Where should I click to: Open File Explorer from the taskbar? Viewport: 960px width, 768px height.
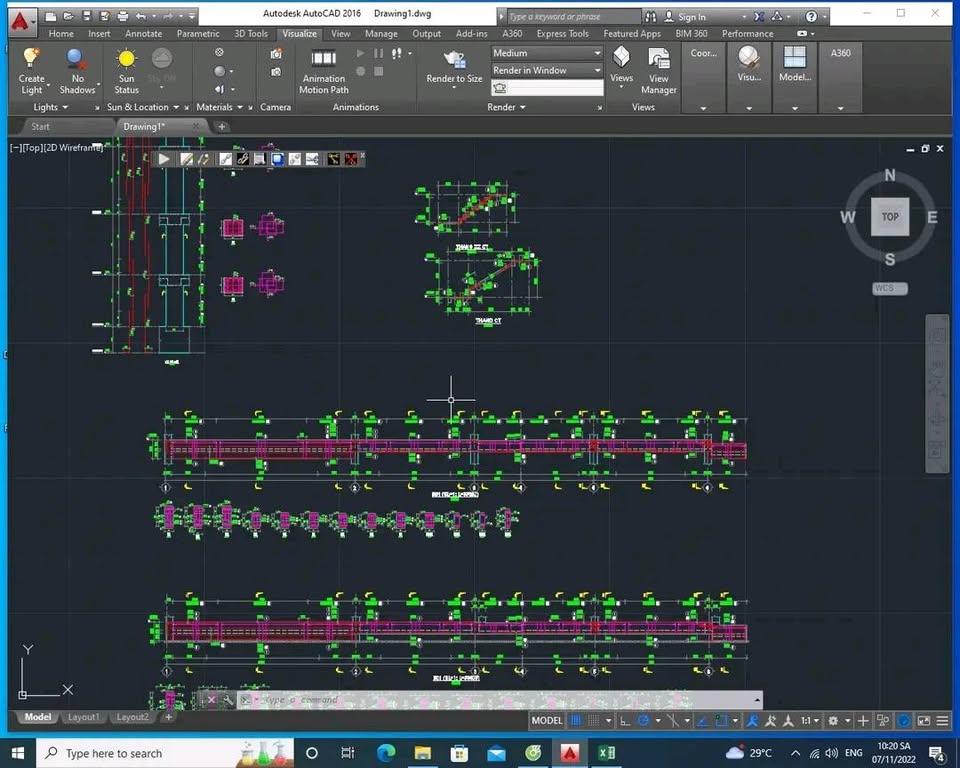click(422, 753)
